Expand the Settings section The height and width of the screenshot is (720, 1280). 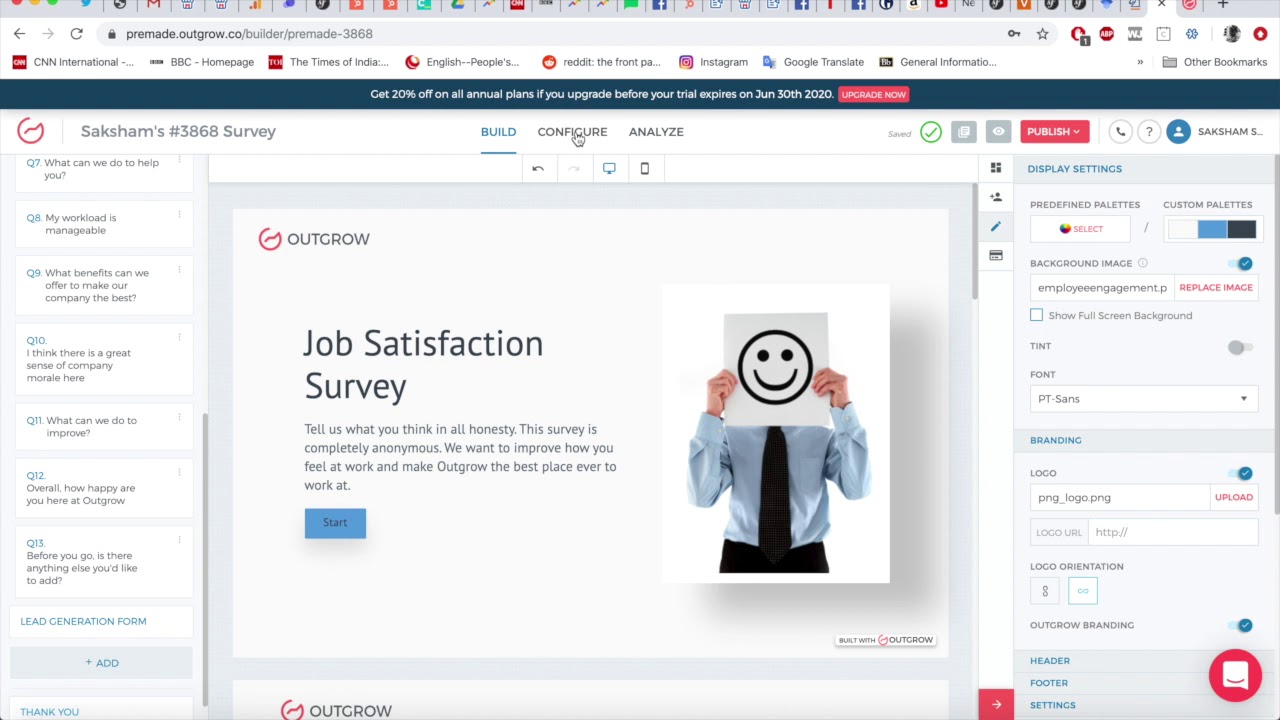pyautogui.click(x=1053, y=705)
